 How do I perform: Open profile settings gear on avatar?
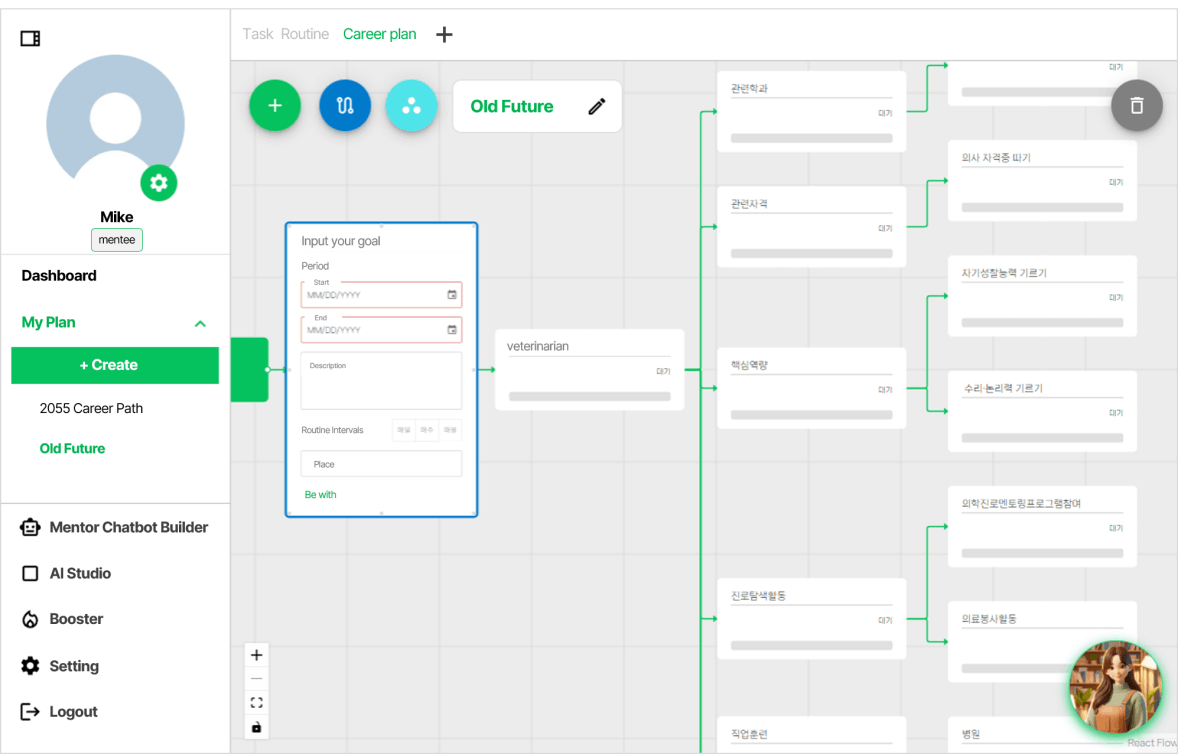click(x=158, y=183)
